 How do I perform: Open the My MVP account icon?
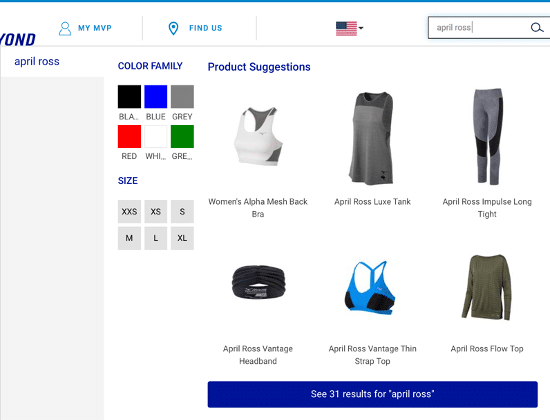pos(65,28)
